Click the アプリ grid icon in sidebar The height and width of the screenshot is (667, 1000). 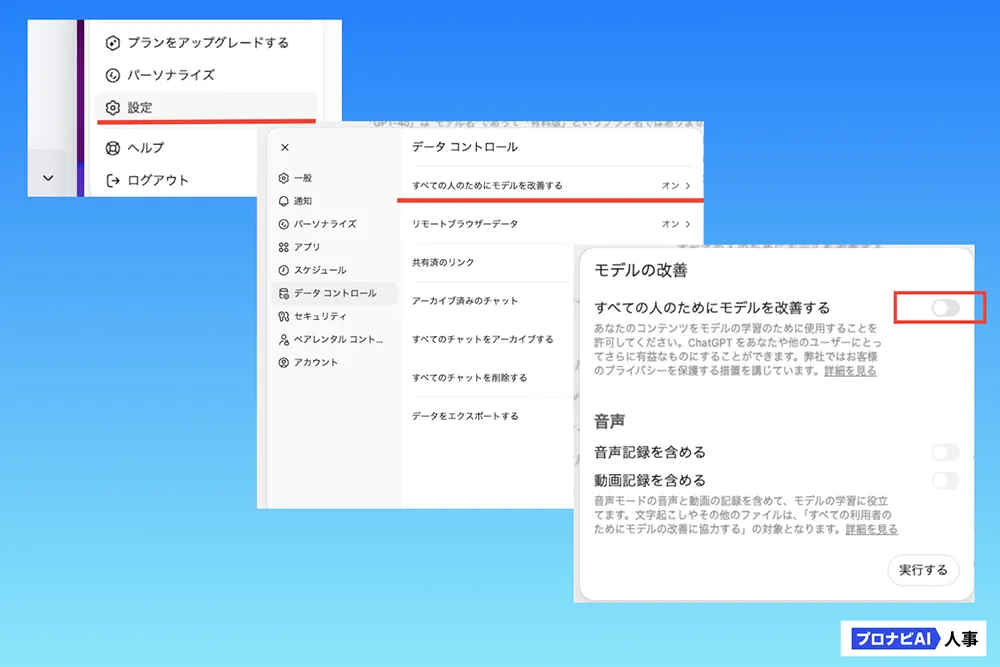[284, 247]
